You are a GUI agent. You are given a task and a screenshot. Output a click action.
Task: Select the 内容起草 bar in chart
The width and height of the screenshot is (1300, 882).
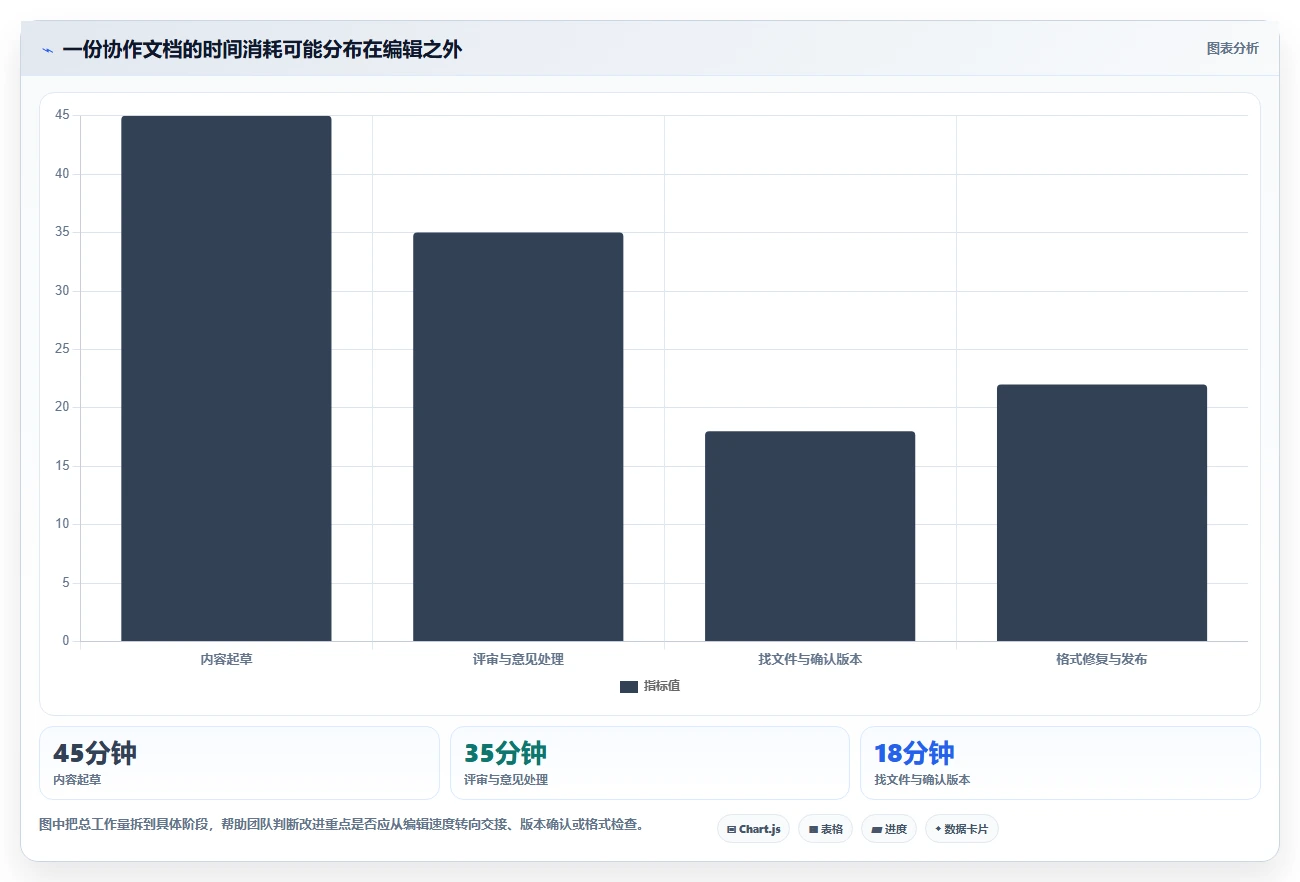tap(226, 378)
